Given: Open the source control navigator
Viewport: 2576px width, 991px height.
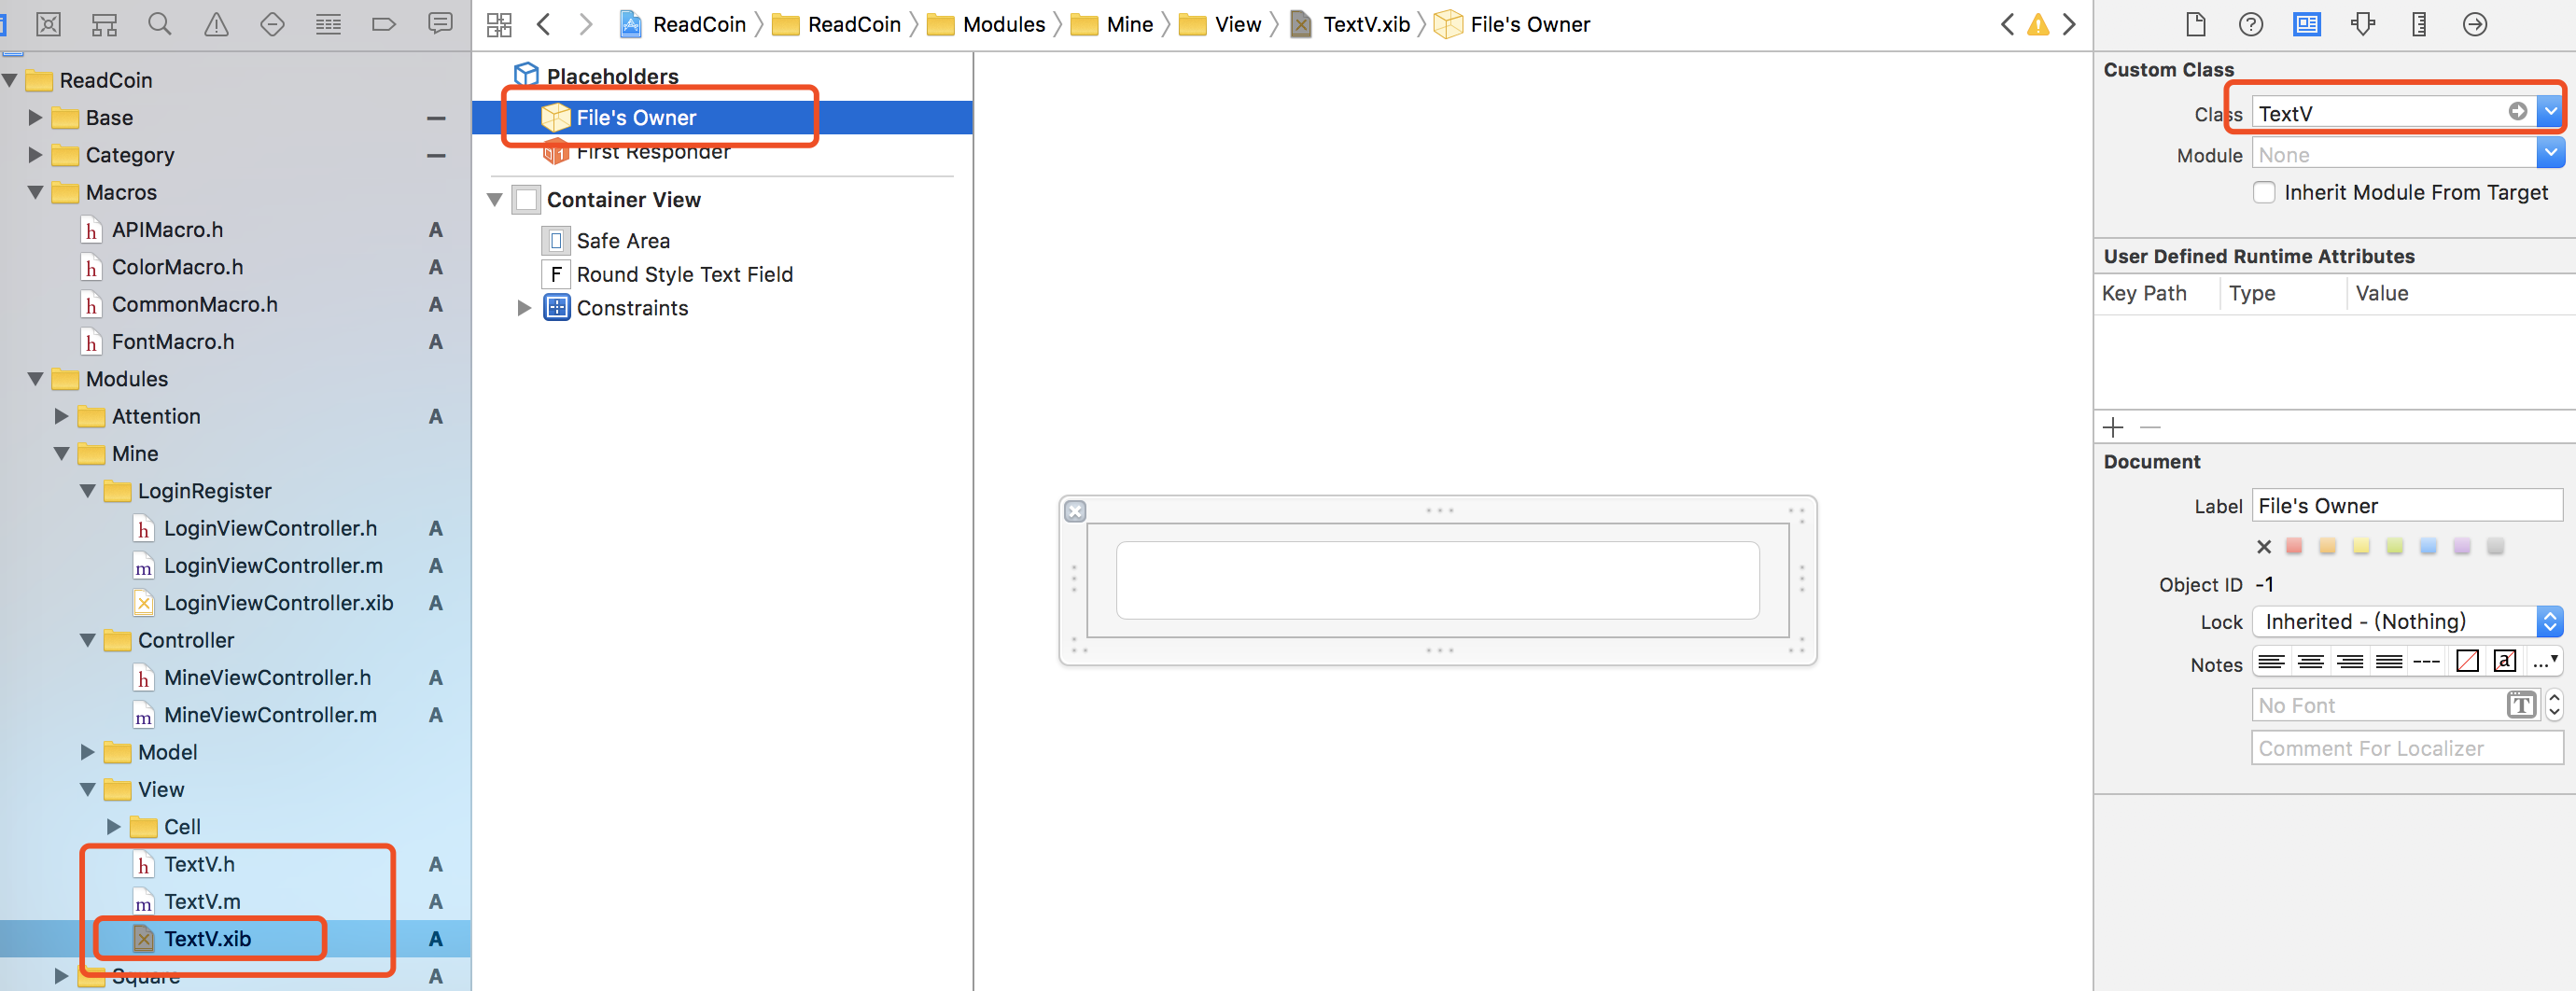Looking at the screenshot, I should pyautogui.click(x=48, y=24).
